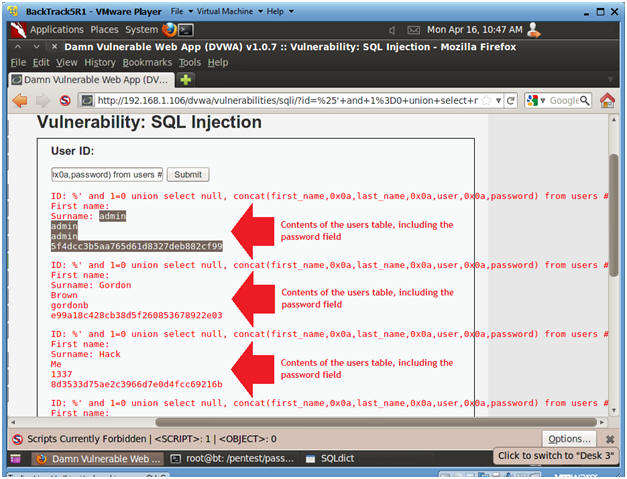Click the site identity icon in the URL bar

point(87,100)
